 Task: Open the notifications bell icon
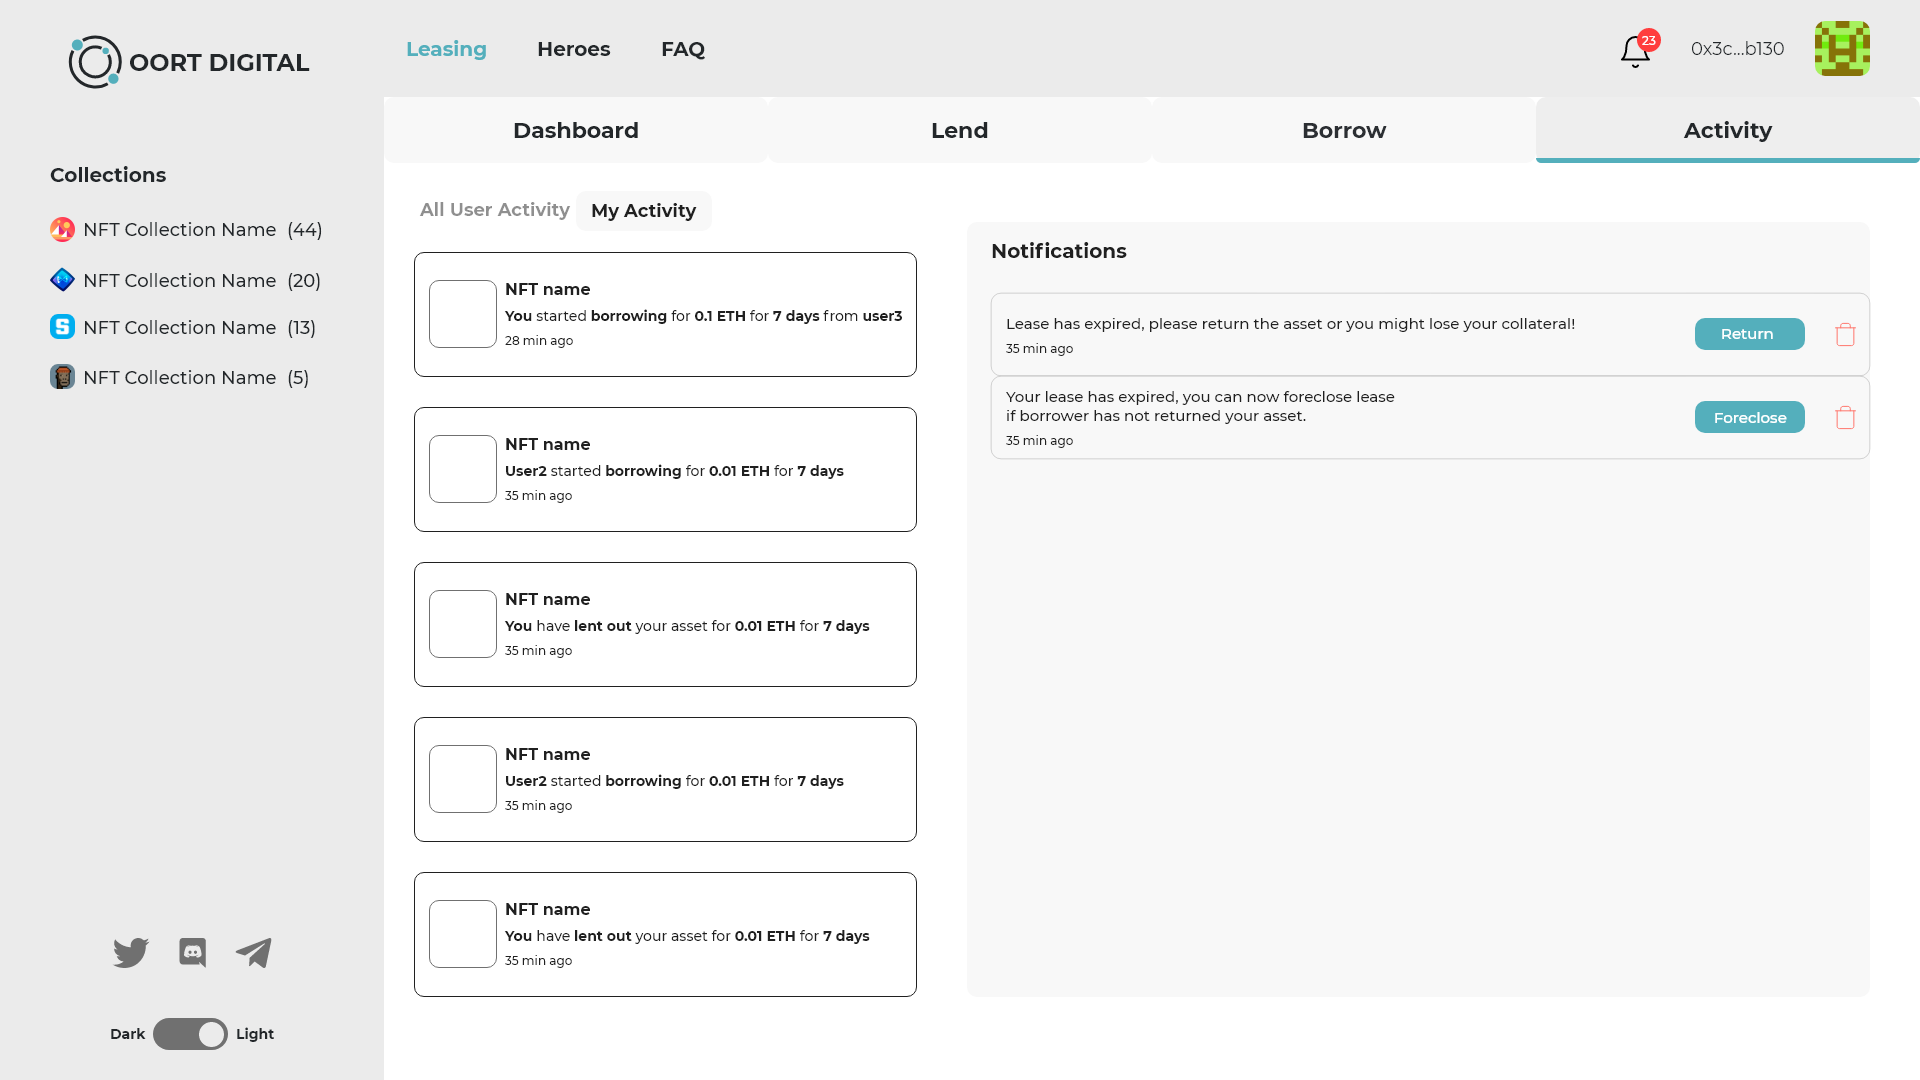[1635, 51]
